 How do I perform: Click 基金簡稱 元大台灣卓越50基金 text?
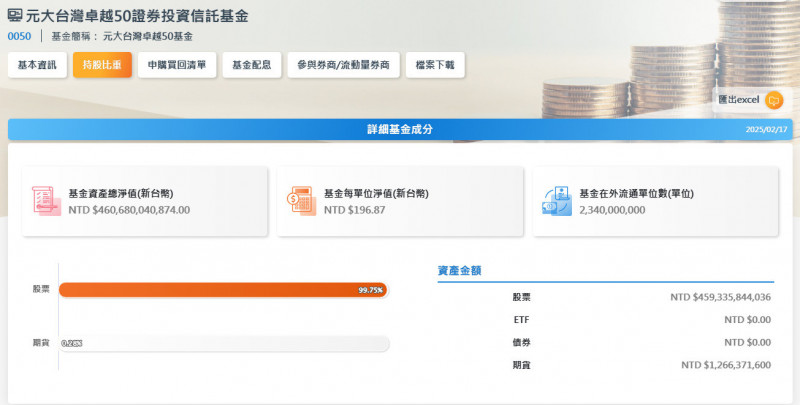122,36
